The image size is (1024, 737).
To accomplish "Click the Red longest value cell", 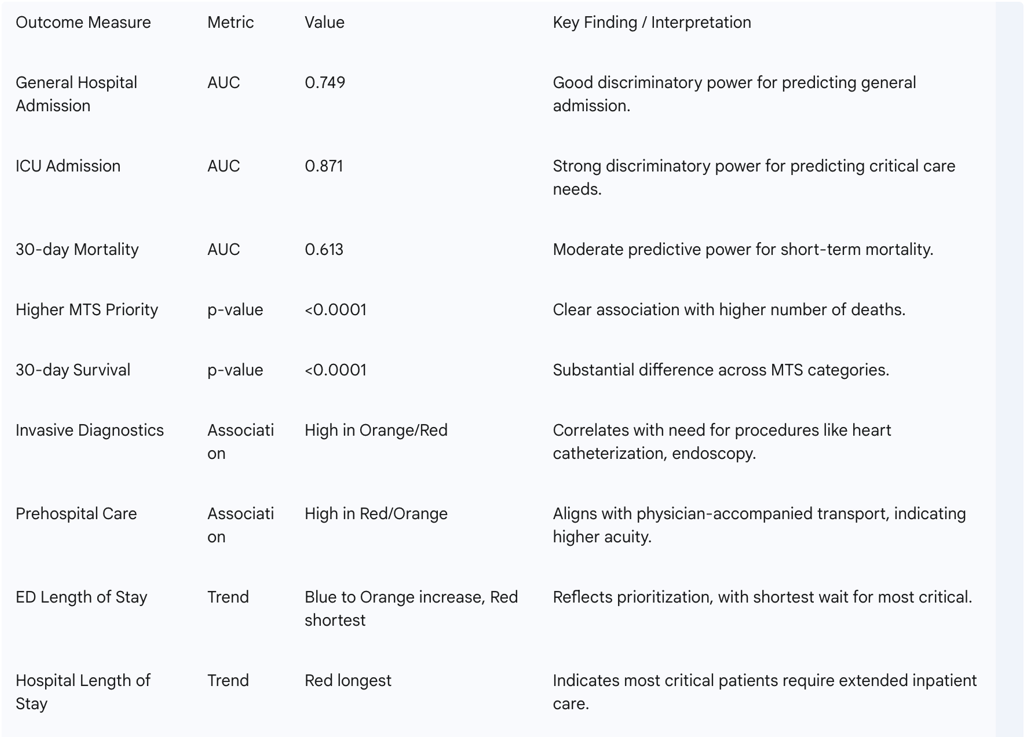I will point(347,681).
